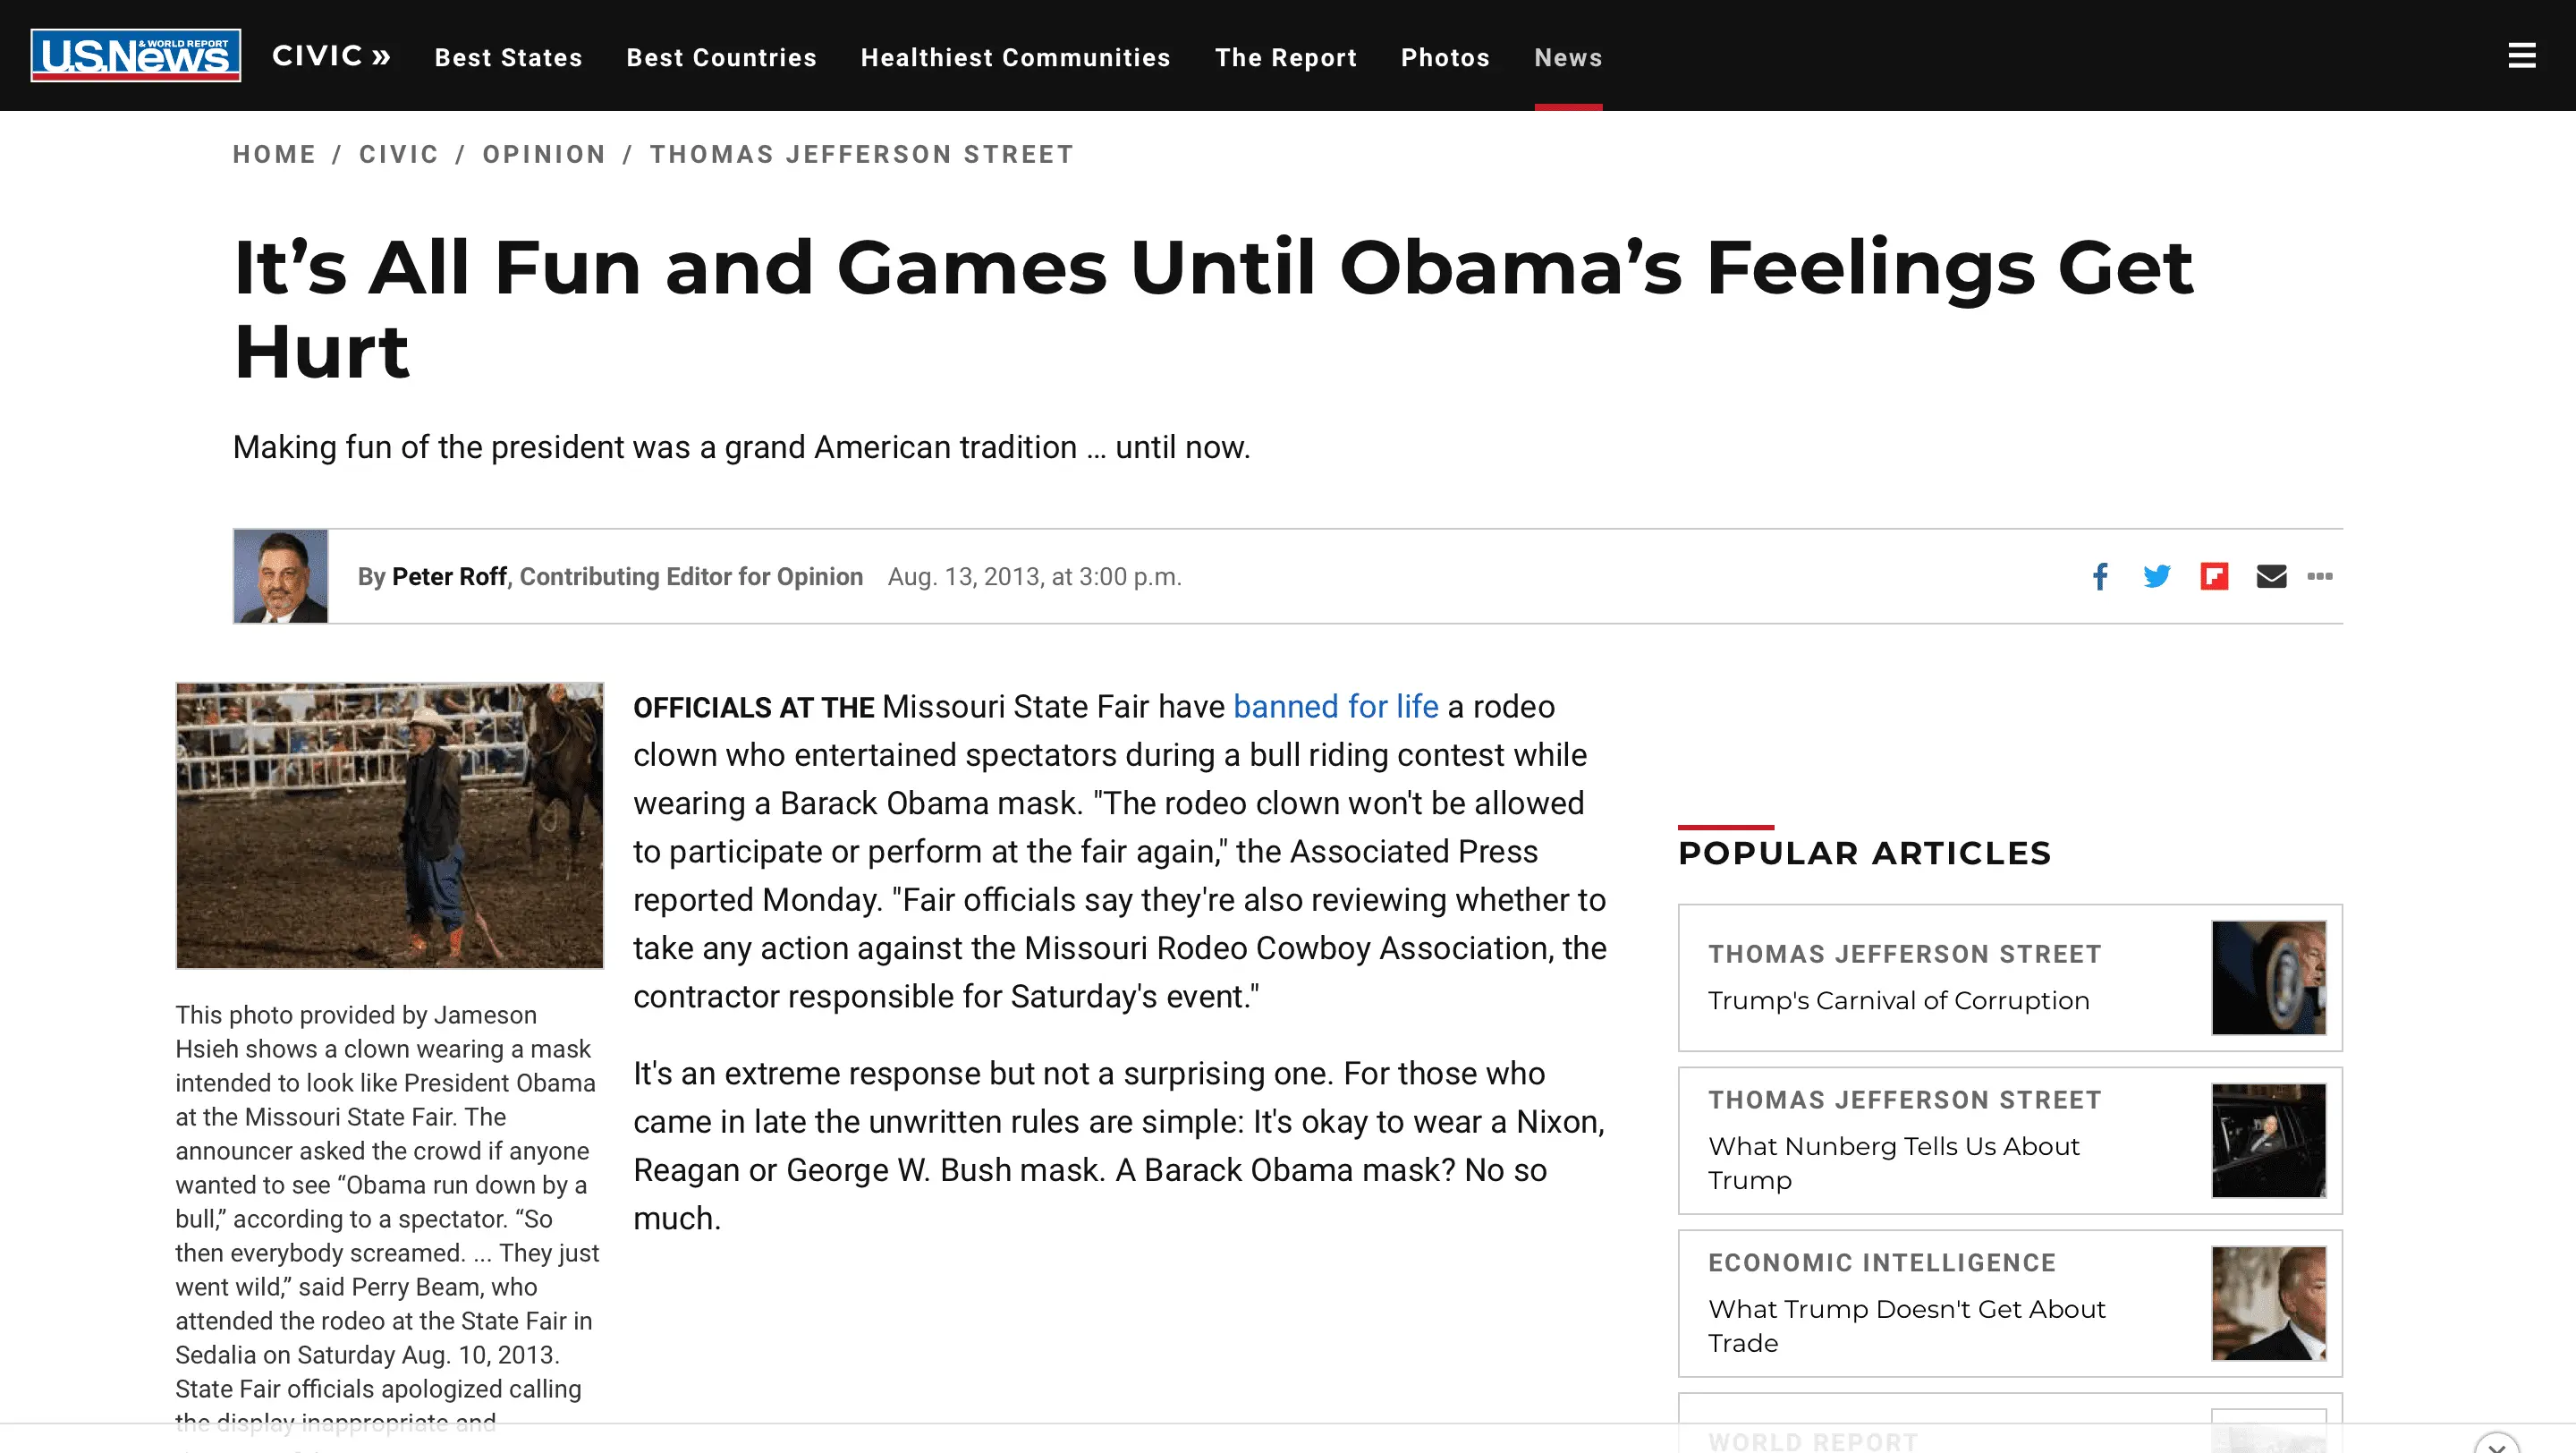Open more sharing options ellipsis
Image resolution: width=2576 pixels, height=1453 pixels.
click(2320, 576)
